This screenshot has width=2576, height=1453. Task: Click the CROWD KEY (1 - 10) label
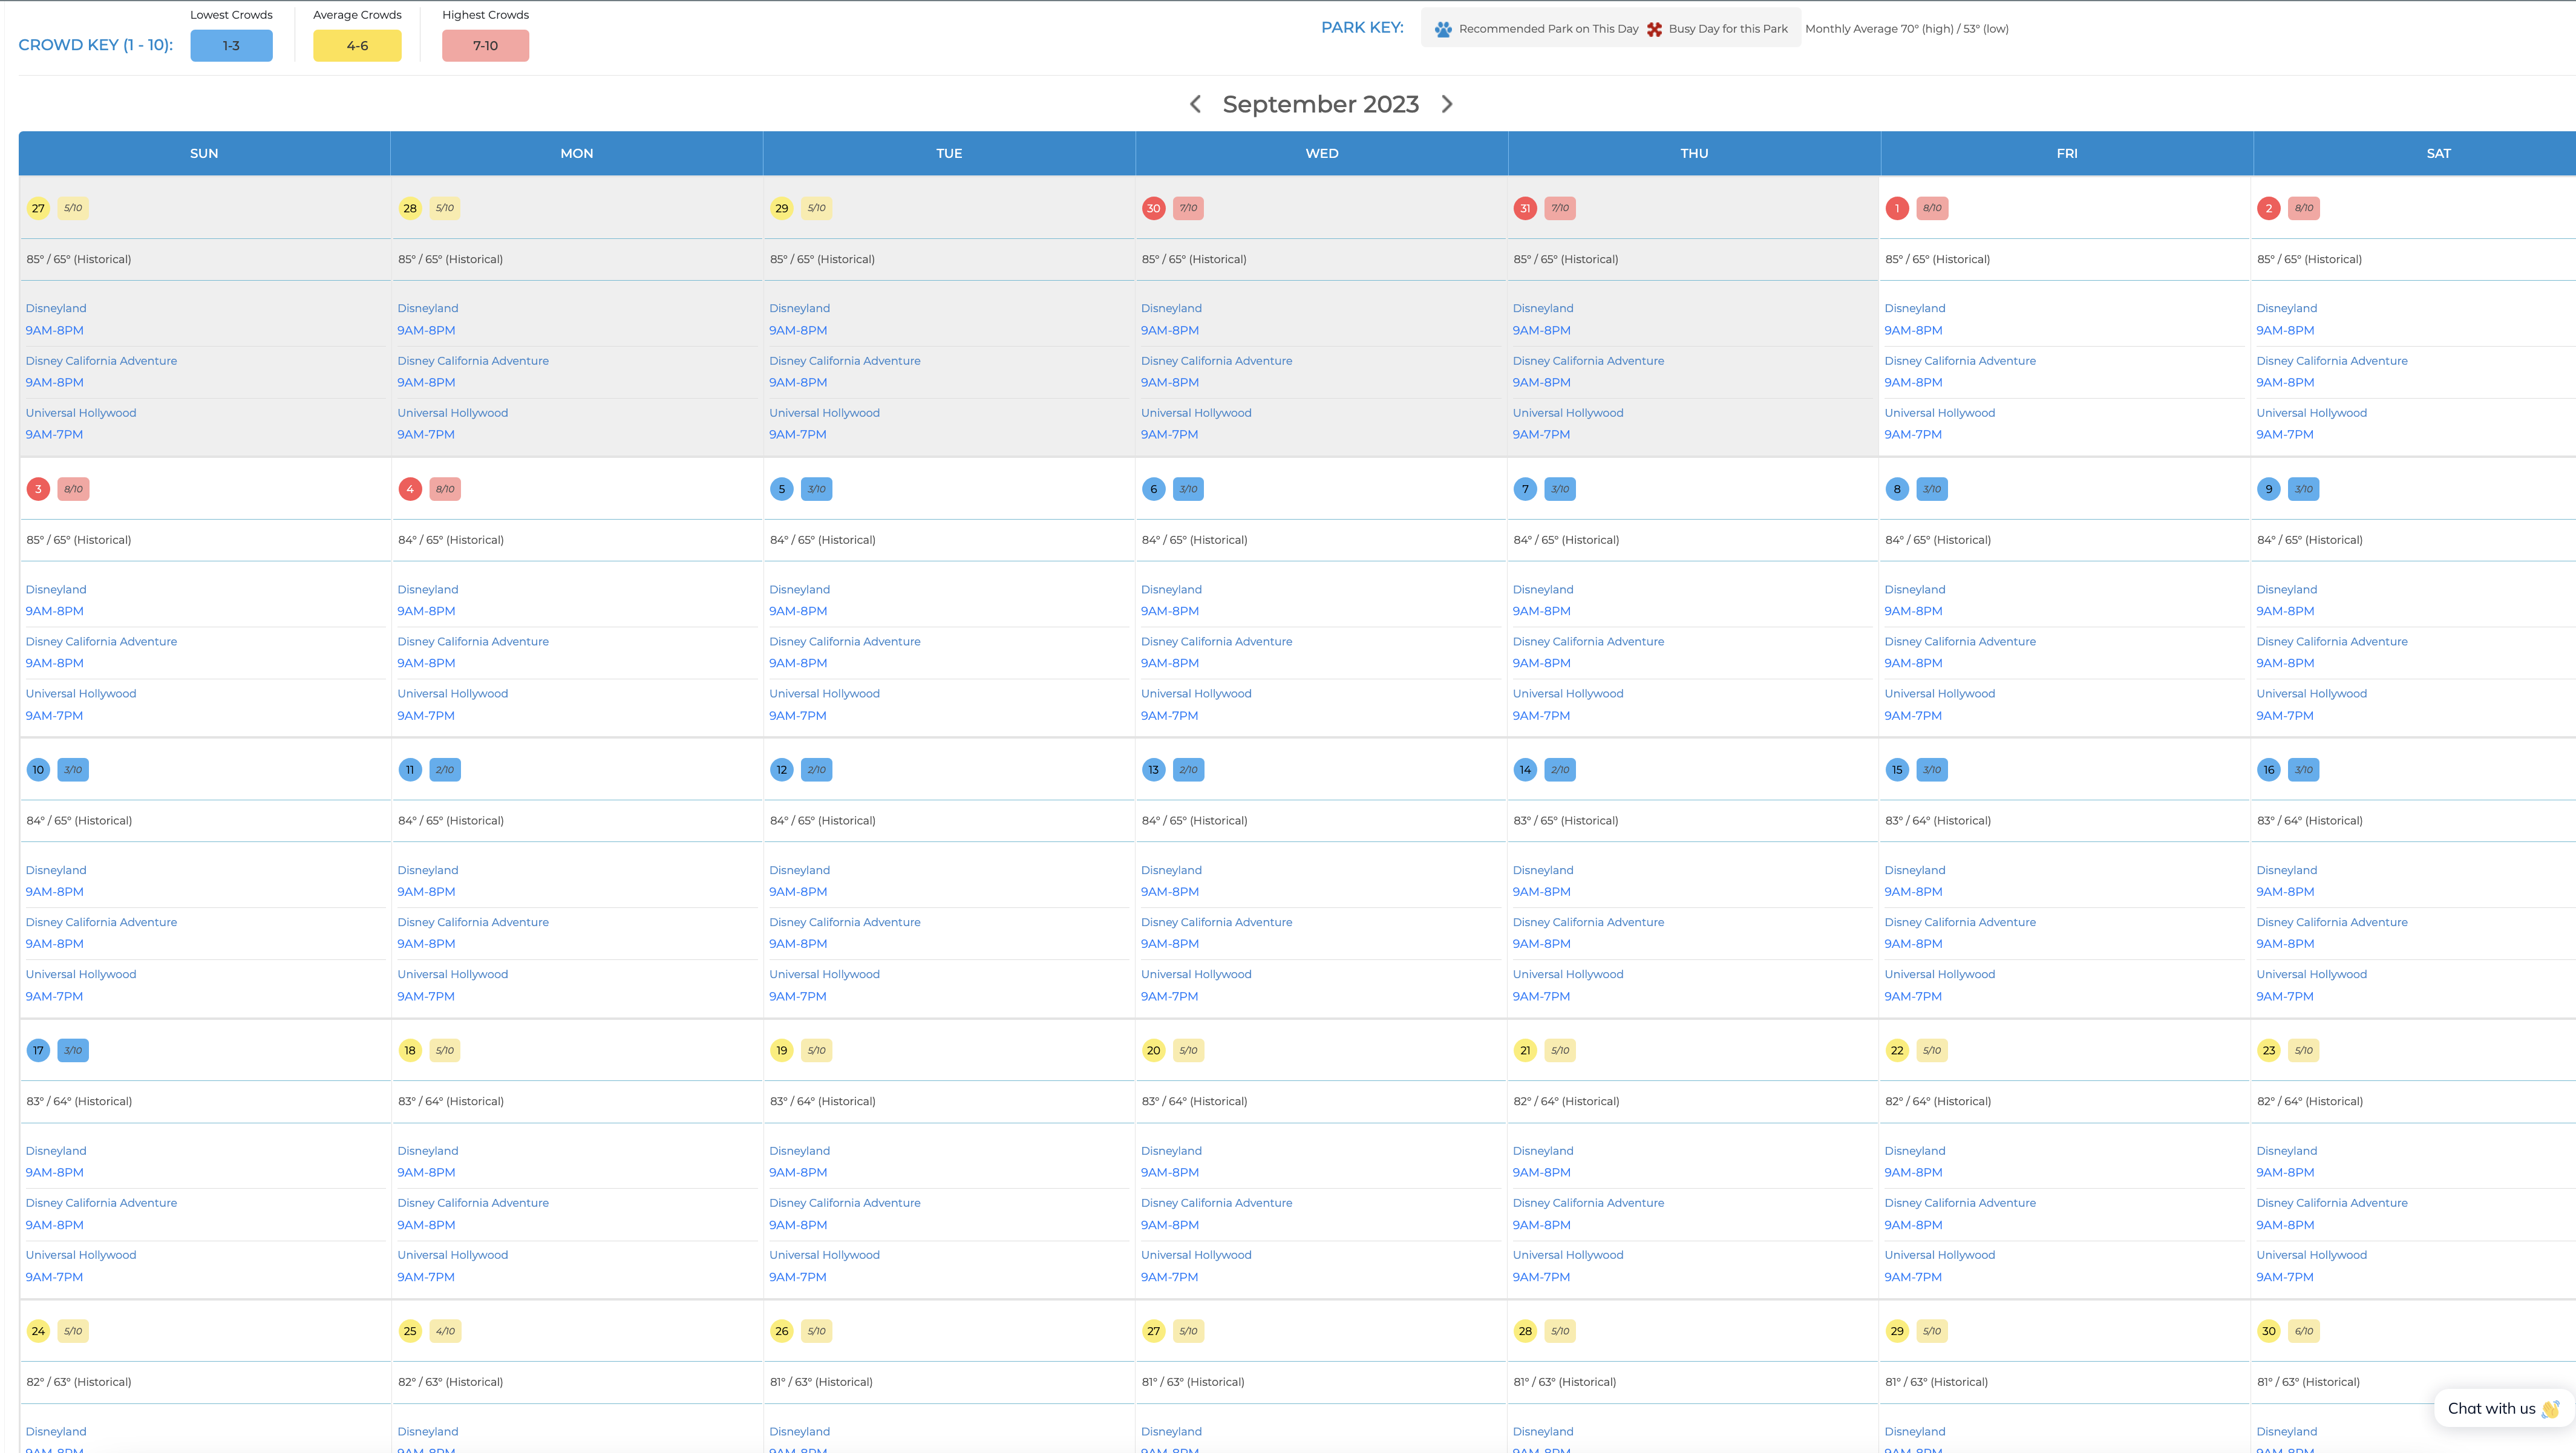pos(96,45)
